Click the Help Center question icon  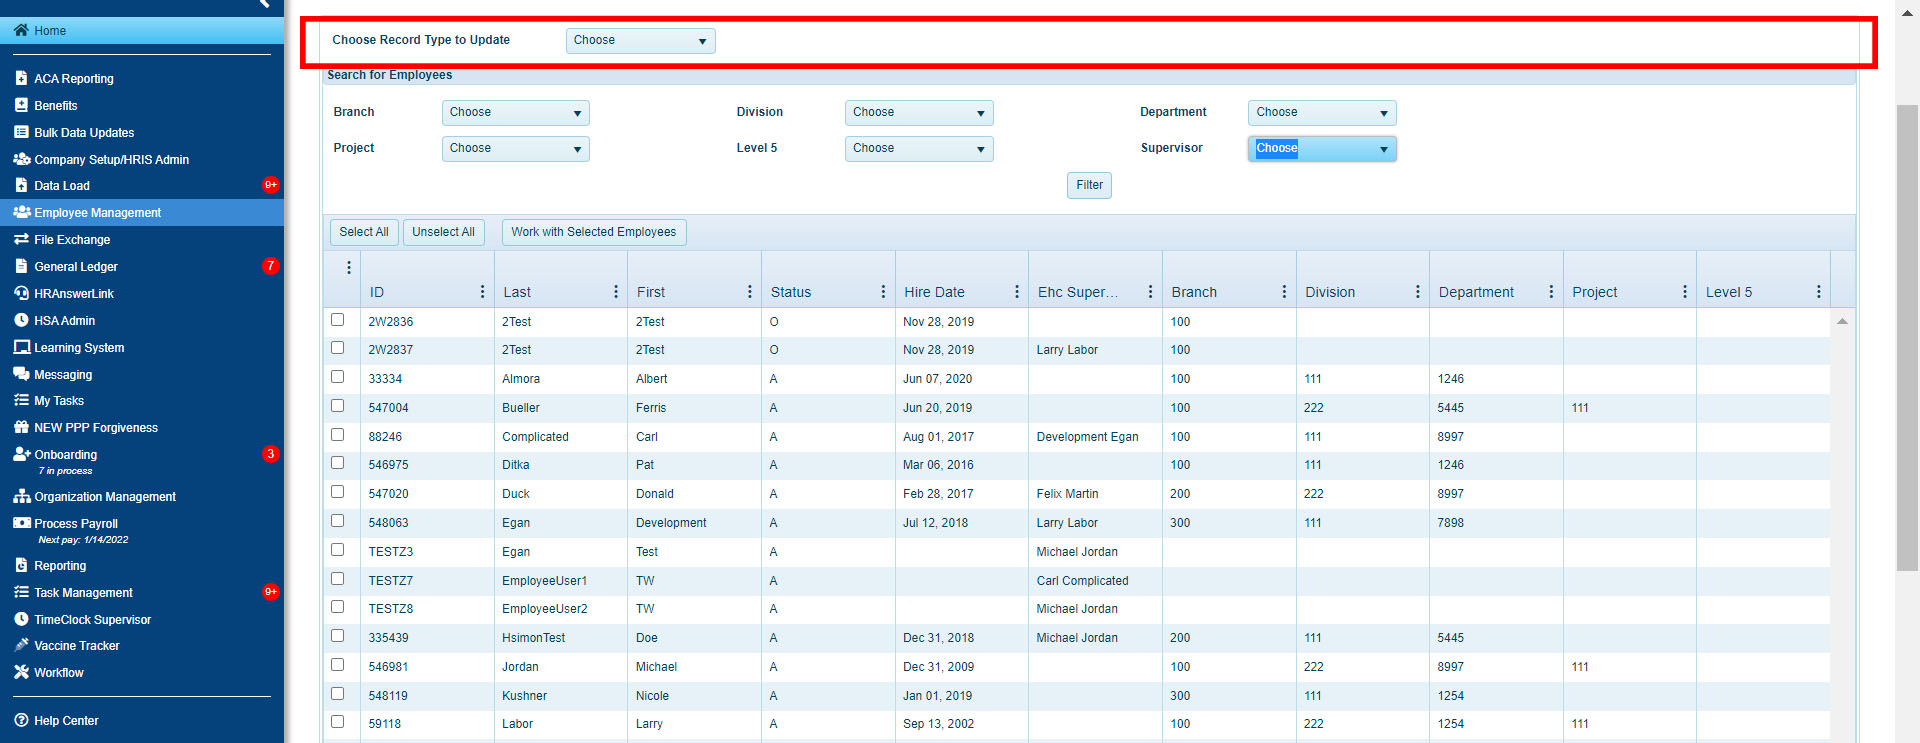21,720
